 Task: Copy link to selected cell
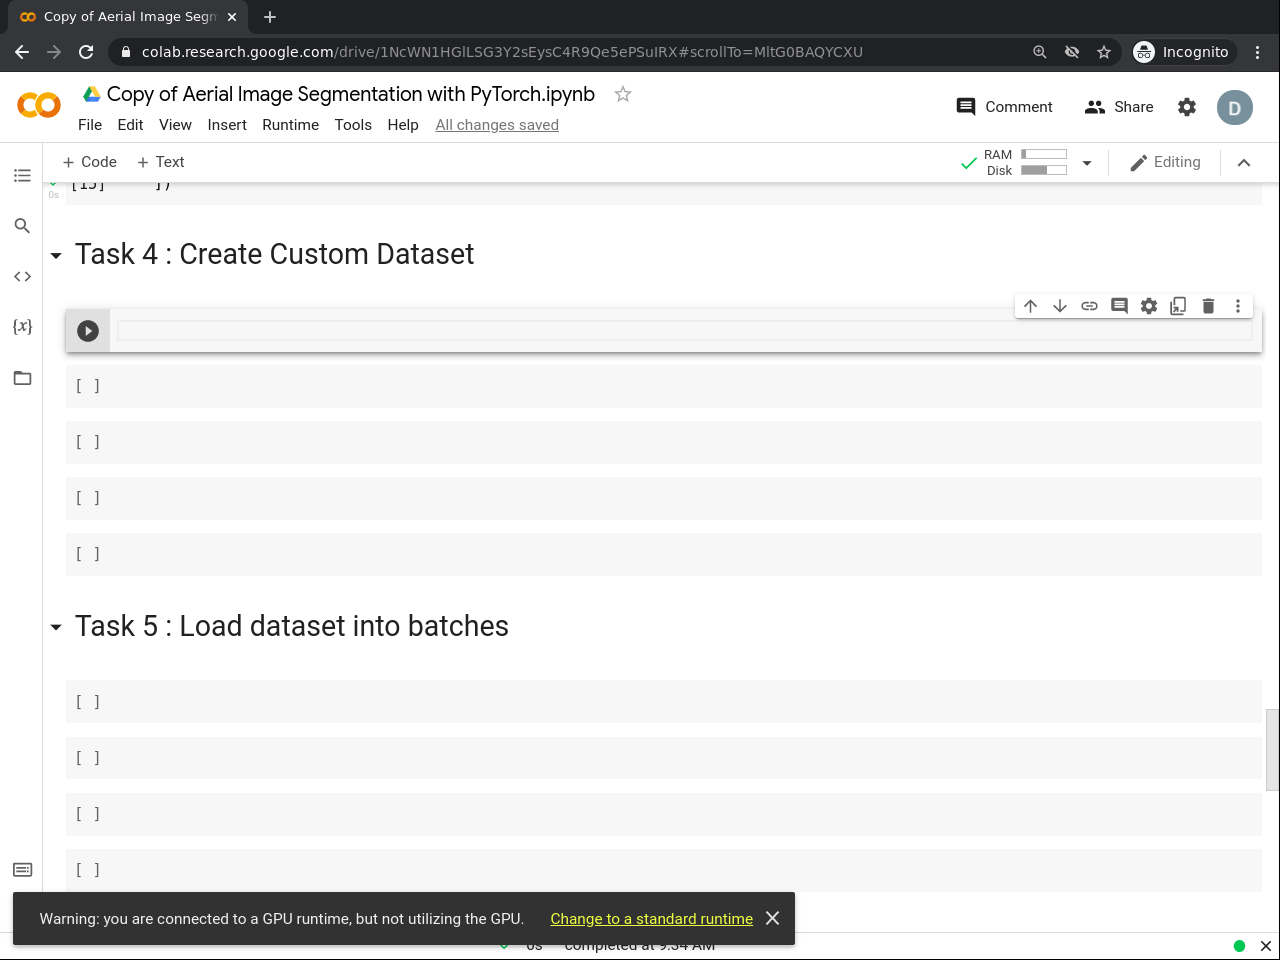coord(1090,306)
